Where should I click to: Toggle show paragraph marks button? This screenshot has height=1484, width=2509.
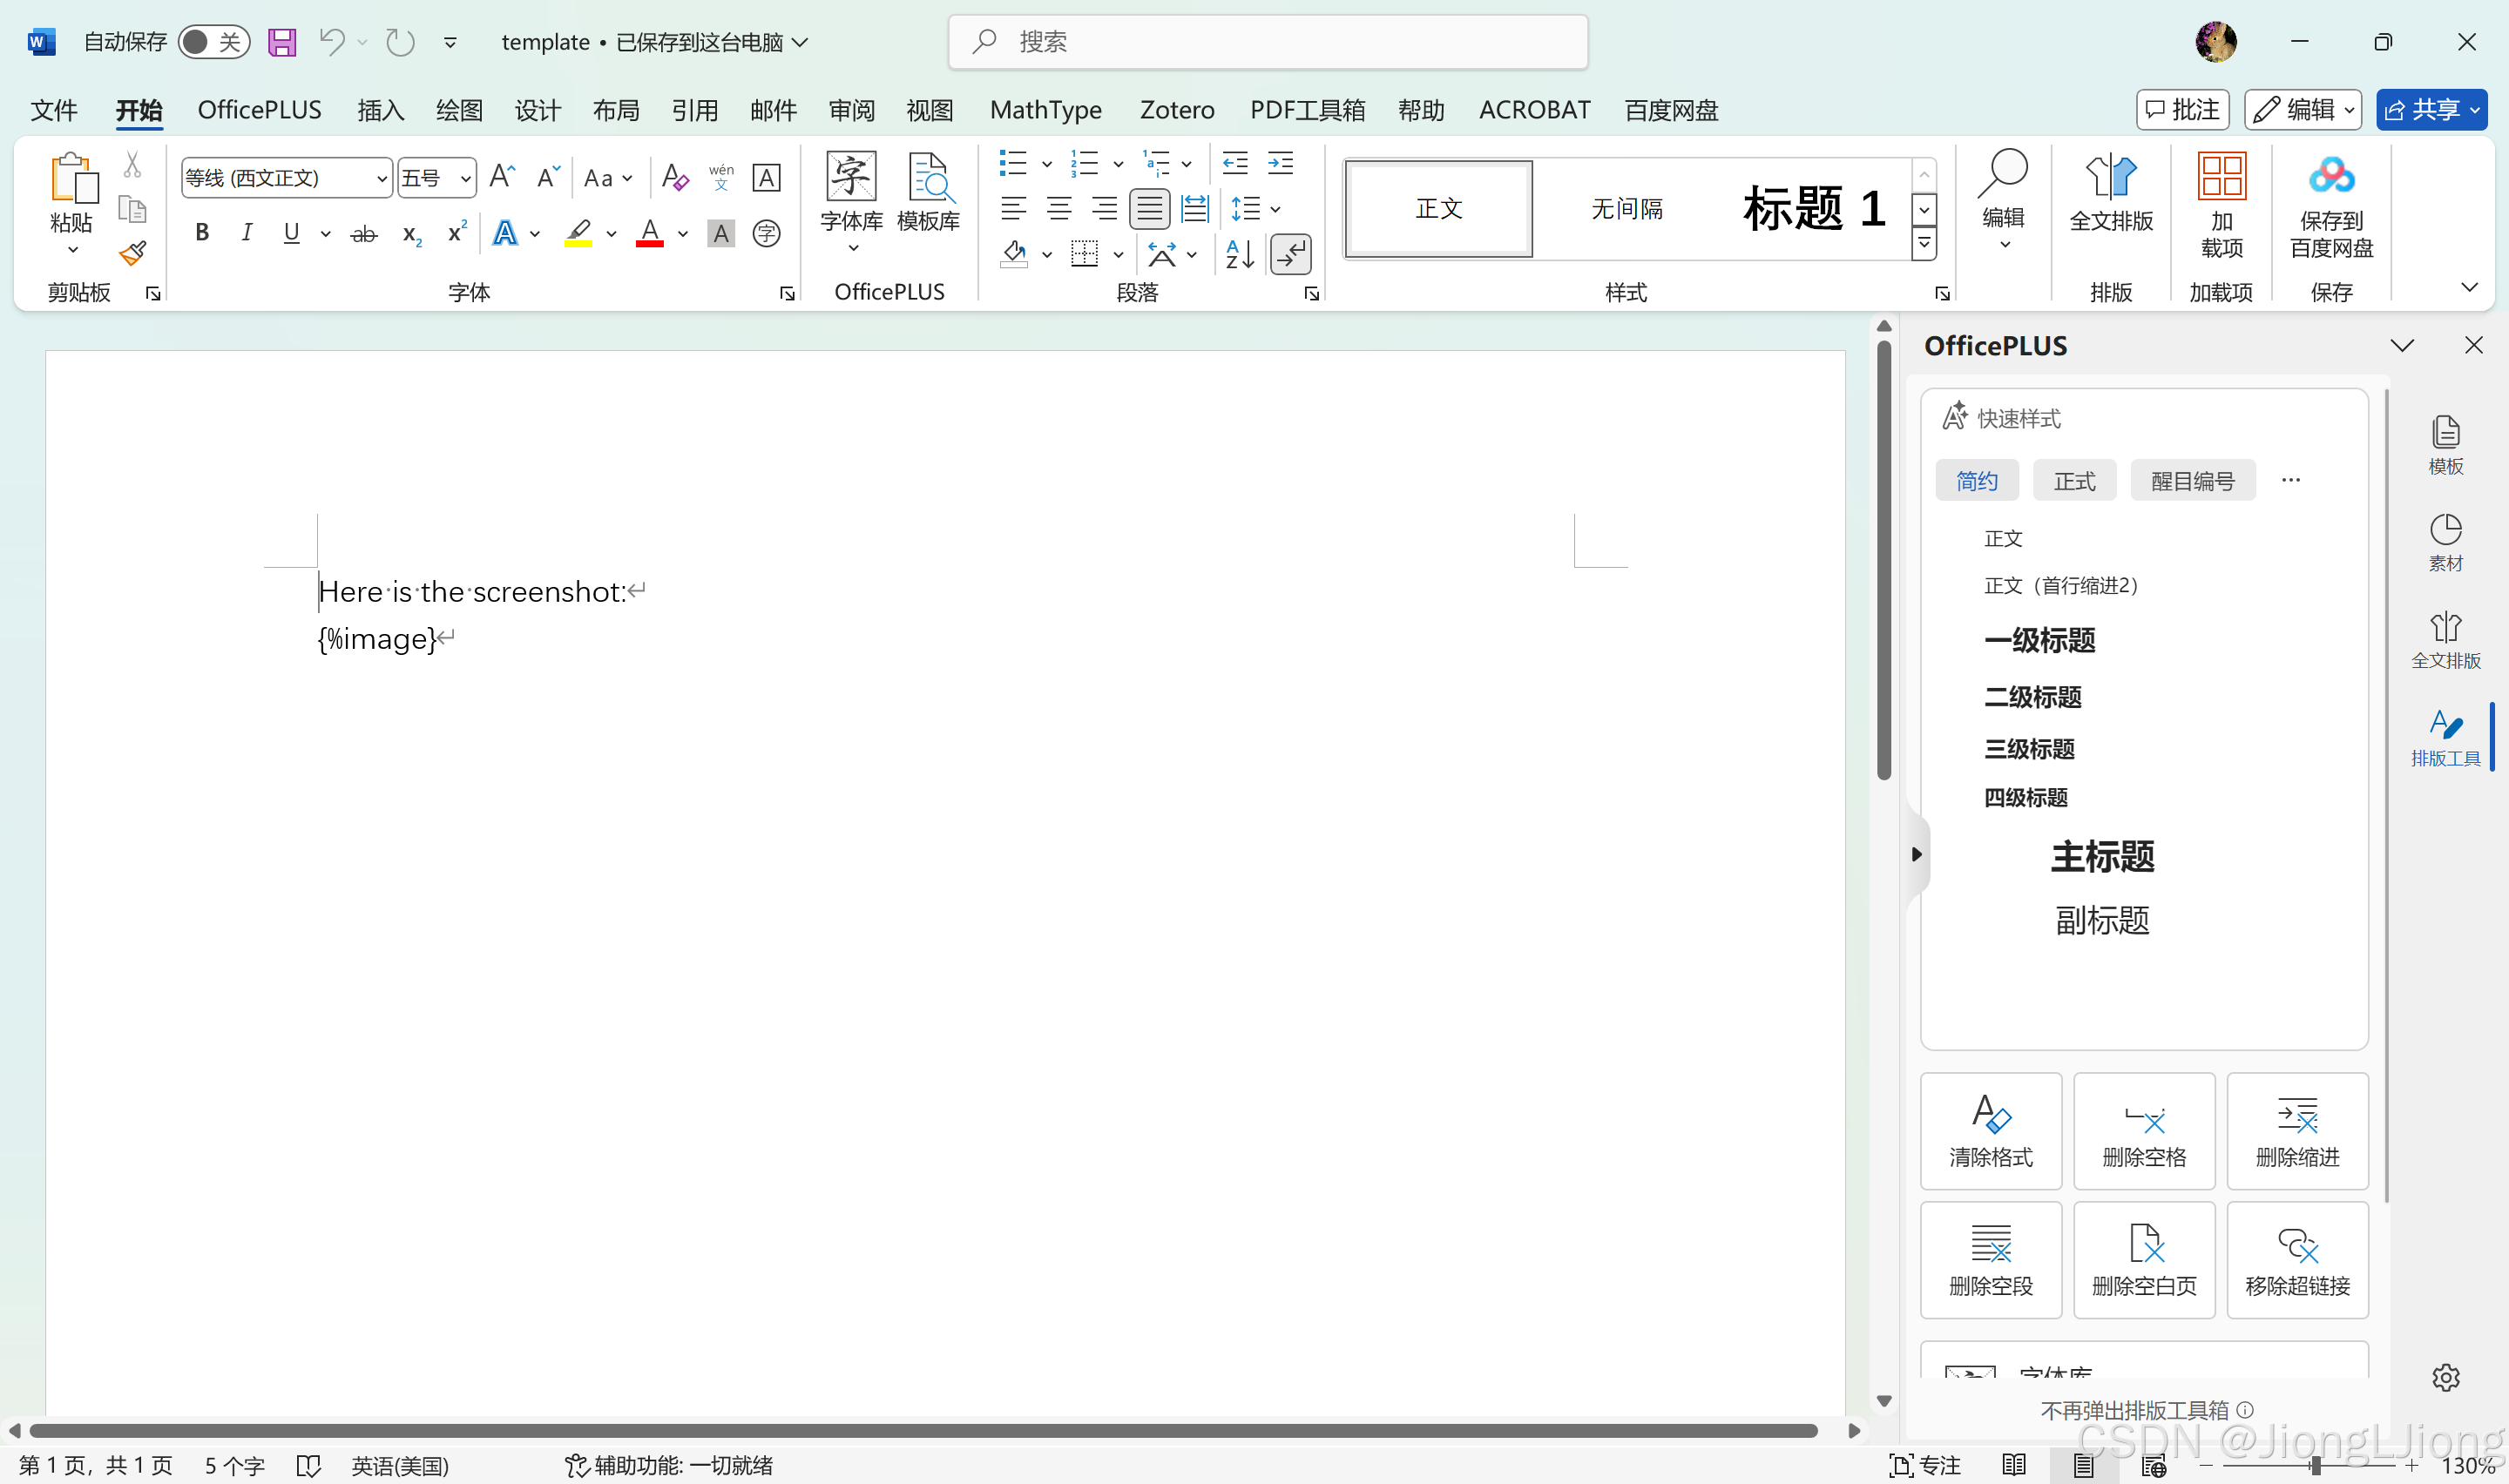coord(1291,254)
